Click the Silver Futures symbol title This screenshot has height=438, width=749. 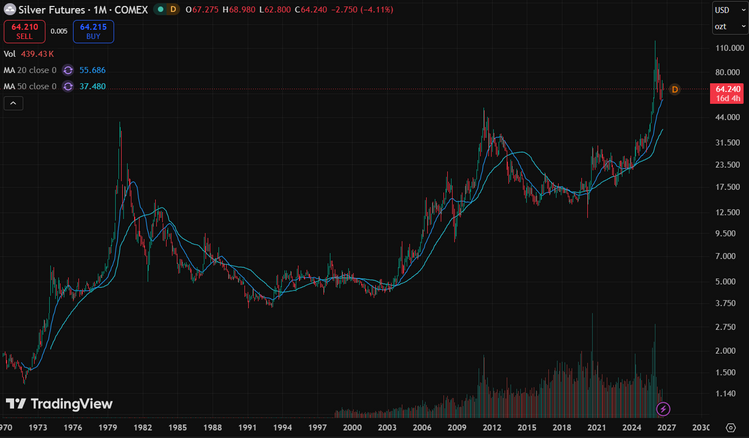click(83, 10)
